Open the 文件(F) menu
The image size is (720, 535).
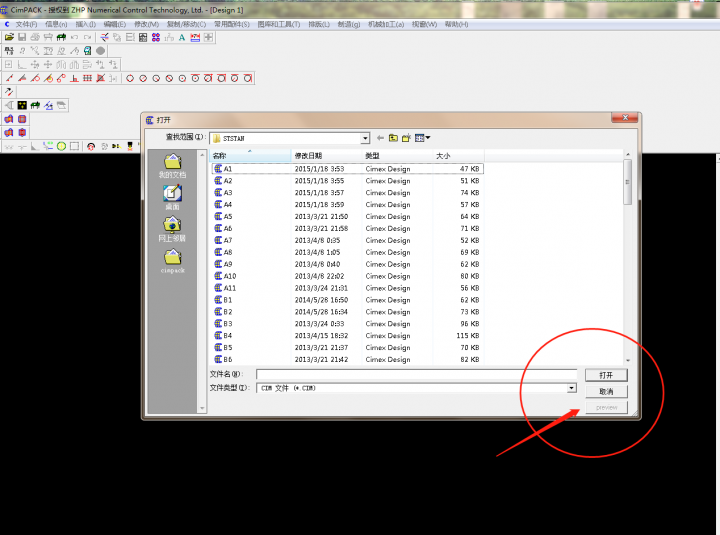click(x=26, y=23)
